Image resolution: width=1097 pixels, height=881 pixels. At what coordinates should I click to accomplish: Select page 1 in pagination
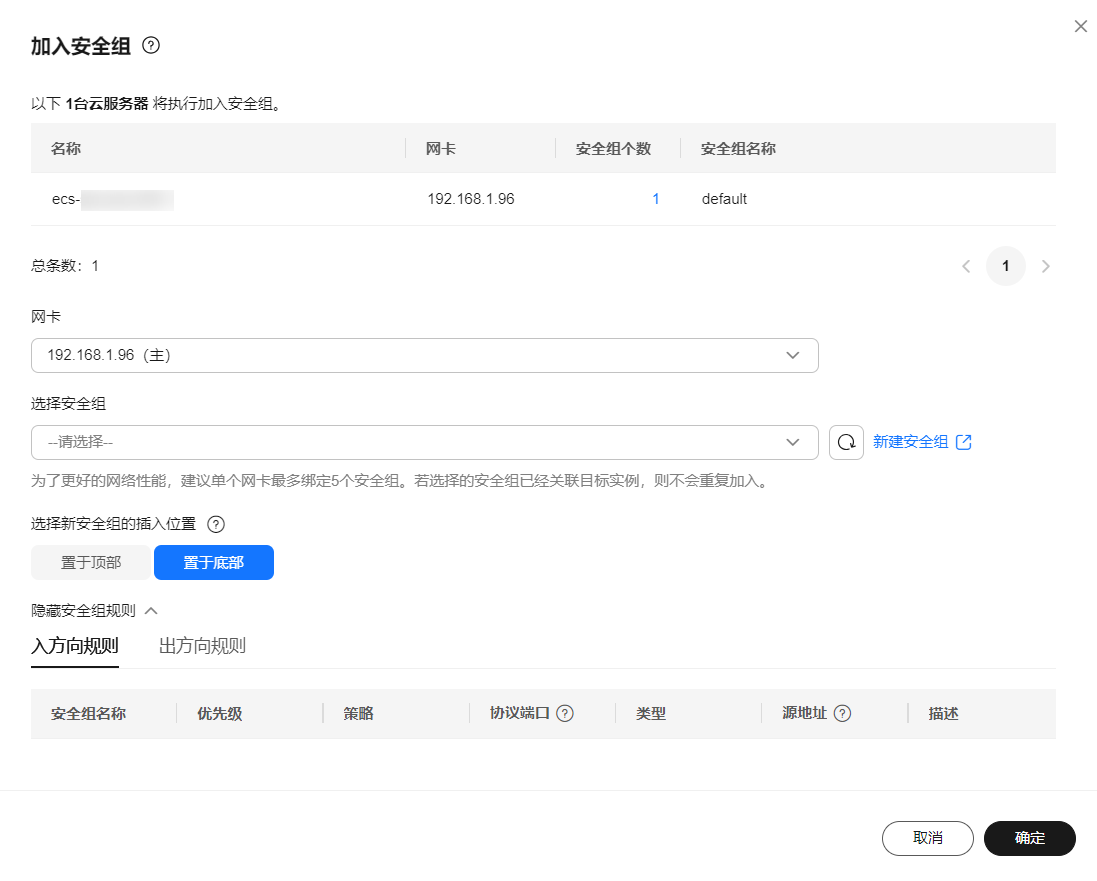[1006, 266]
